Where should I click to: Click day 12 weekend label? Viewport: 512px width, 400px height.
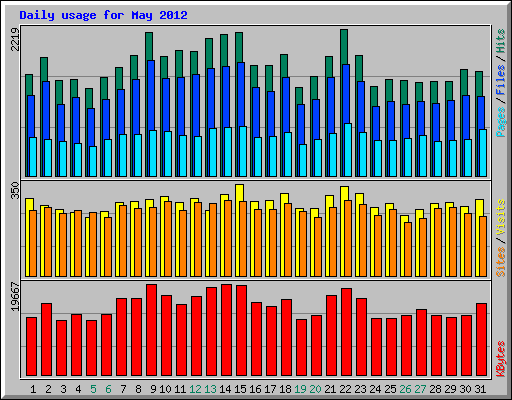click(195, 389)
